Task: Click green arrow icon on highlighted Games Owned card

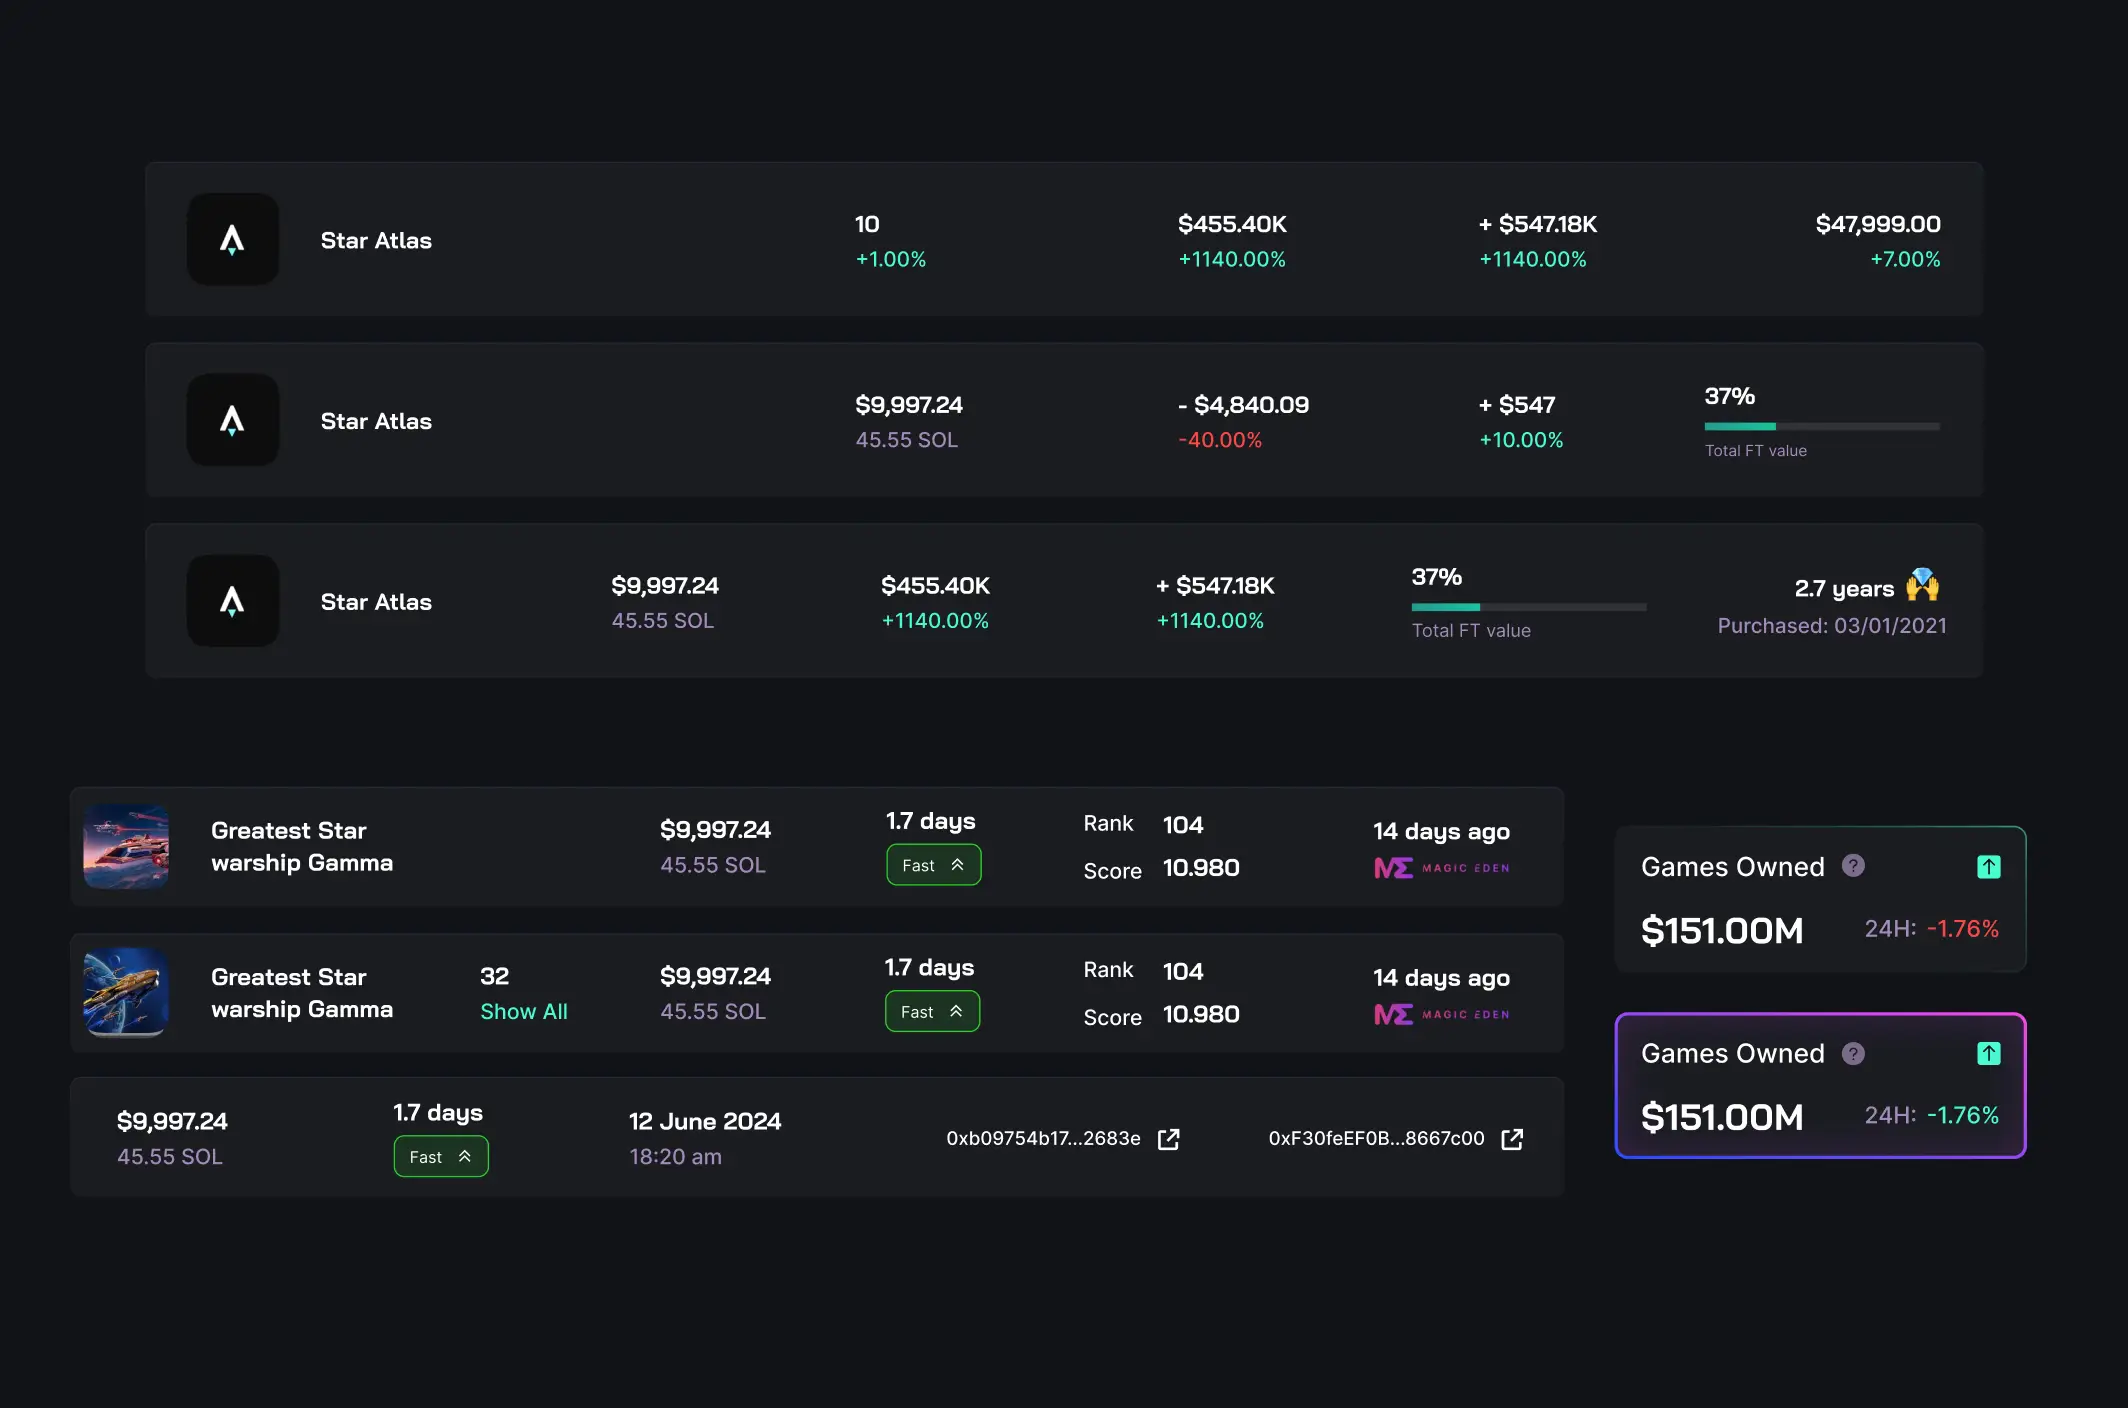Action: coord(1989,1053)
